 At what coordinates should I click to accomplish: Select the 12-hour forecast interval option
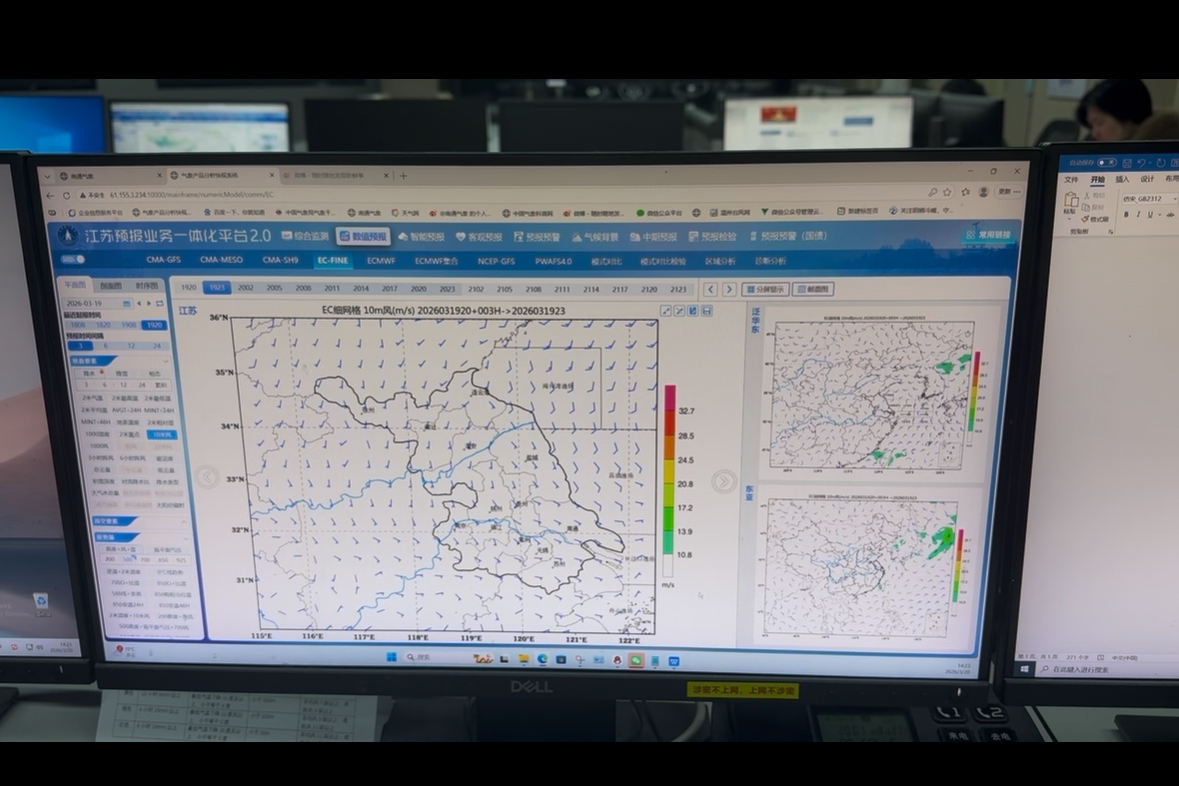coord(134,346)
